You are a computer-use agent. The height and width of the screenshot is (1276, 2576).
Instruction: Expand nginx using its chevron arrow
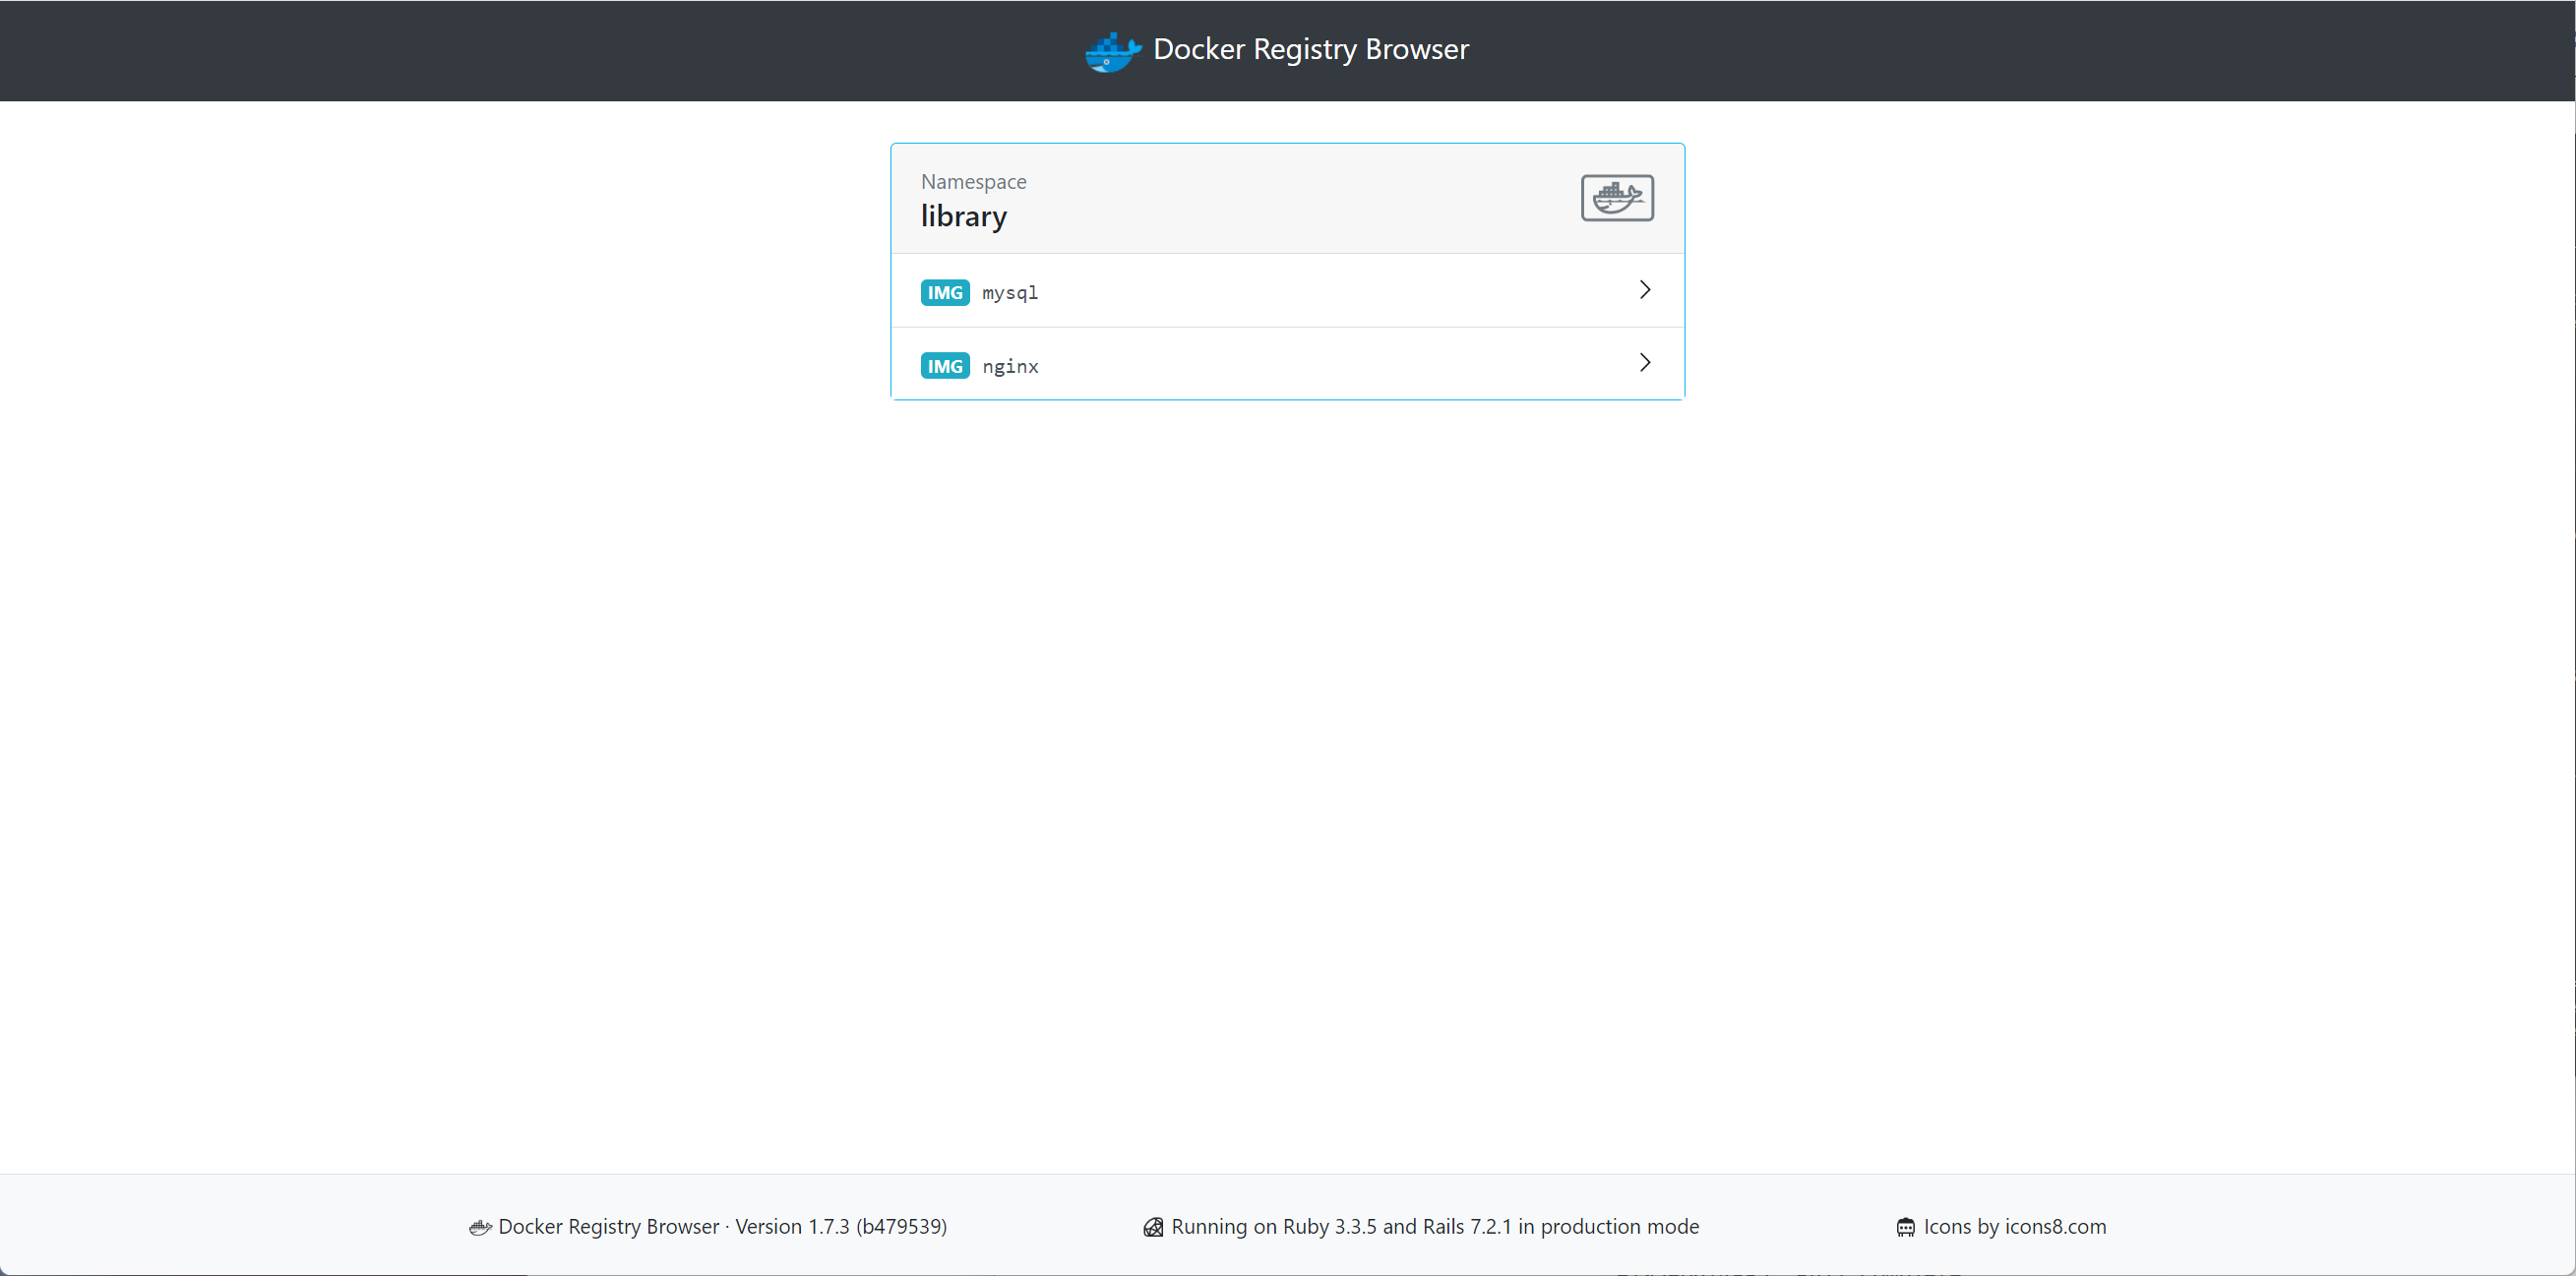(1644, 363)
